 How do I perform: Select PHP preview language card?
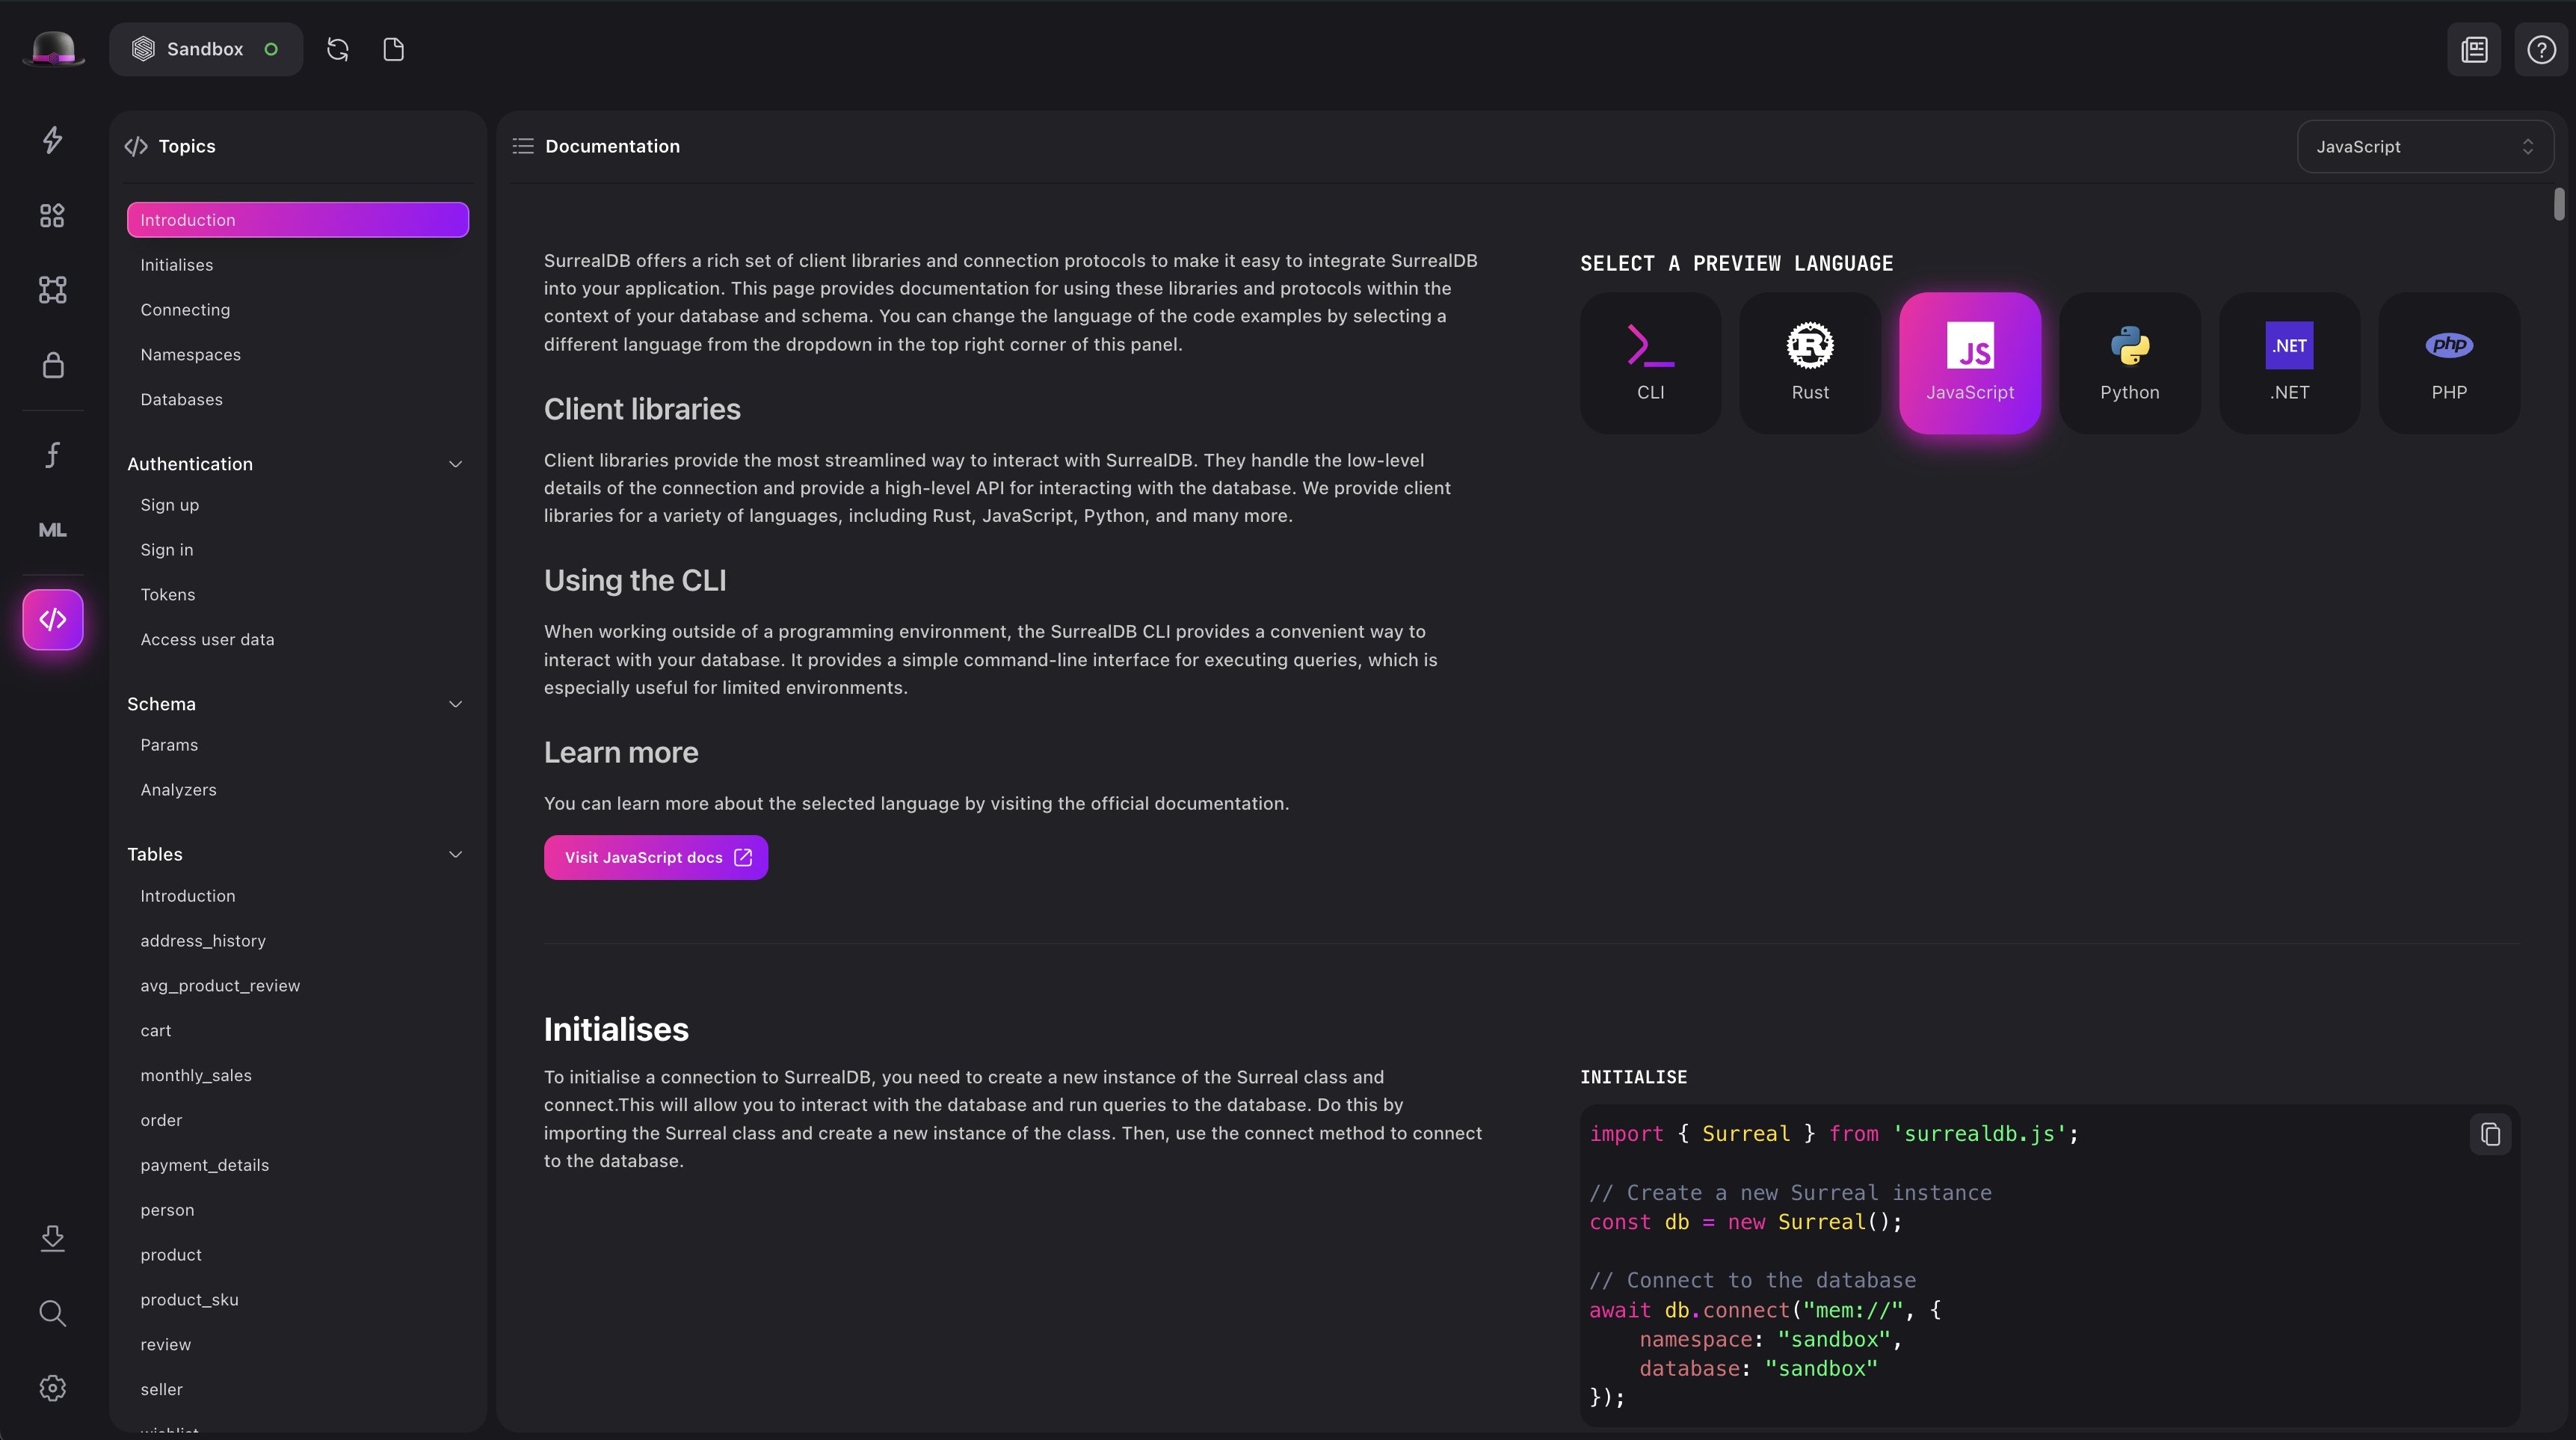[2449, 363]
